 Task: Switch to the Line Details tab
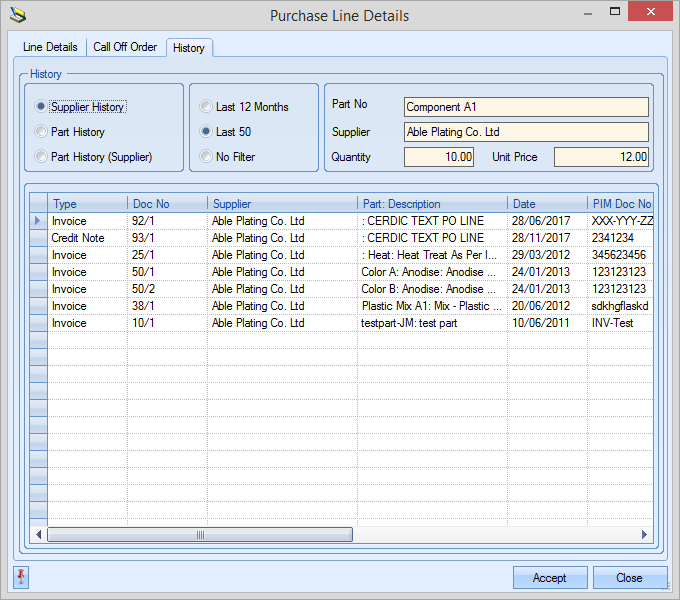tap(50, 47)
